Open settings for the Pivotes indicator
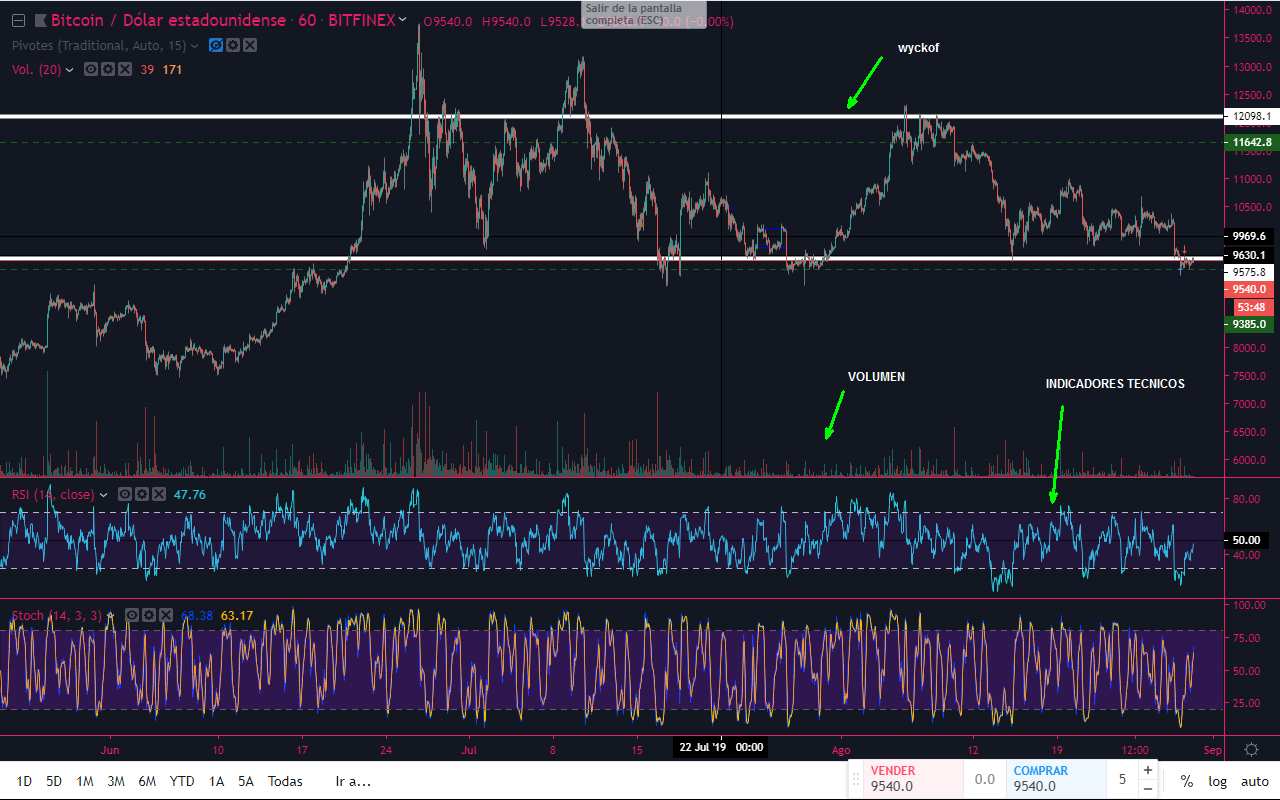Screen dimensions: 1280x800 [x=232, y=45]
